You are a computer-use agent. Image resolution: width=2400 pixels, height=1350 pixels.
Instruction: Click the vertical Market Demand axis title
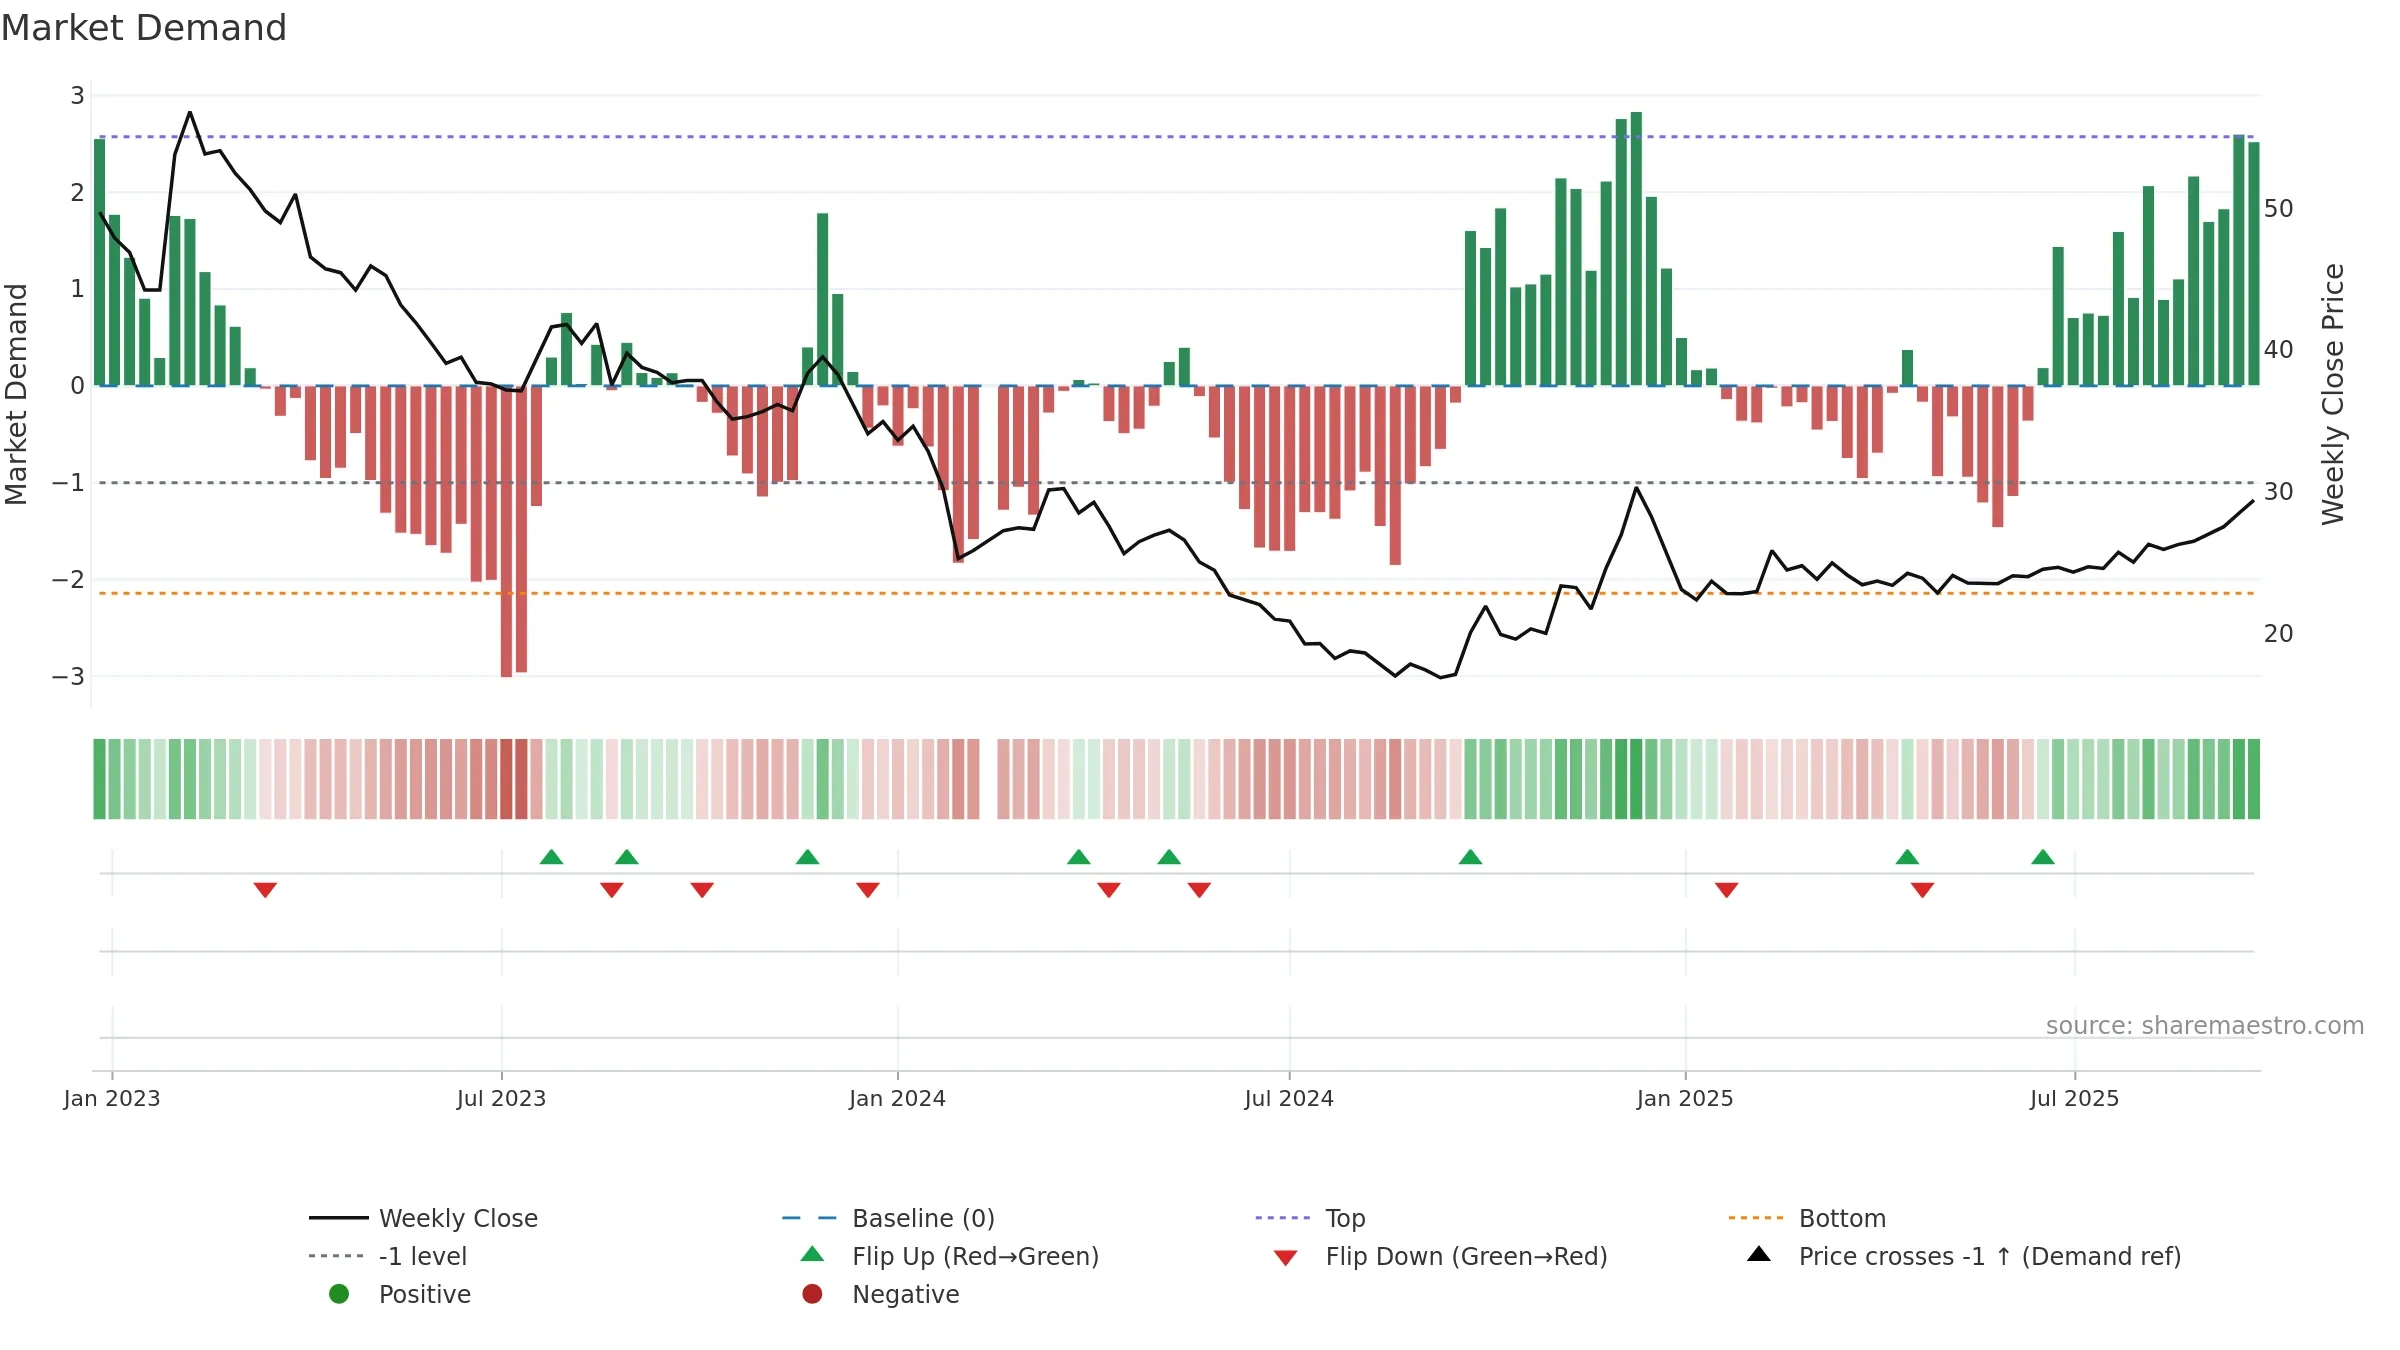coord(16,394)
